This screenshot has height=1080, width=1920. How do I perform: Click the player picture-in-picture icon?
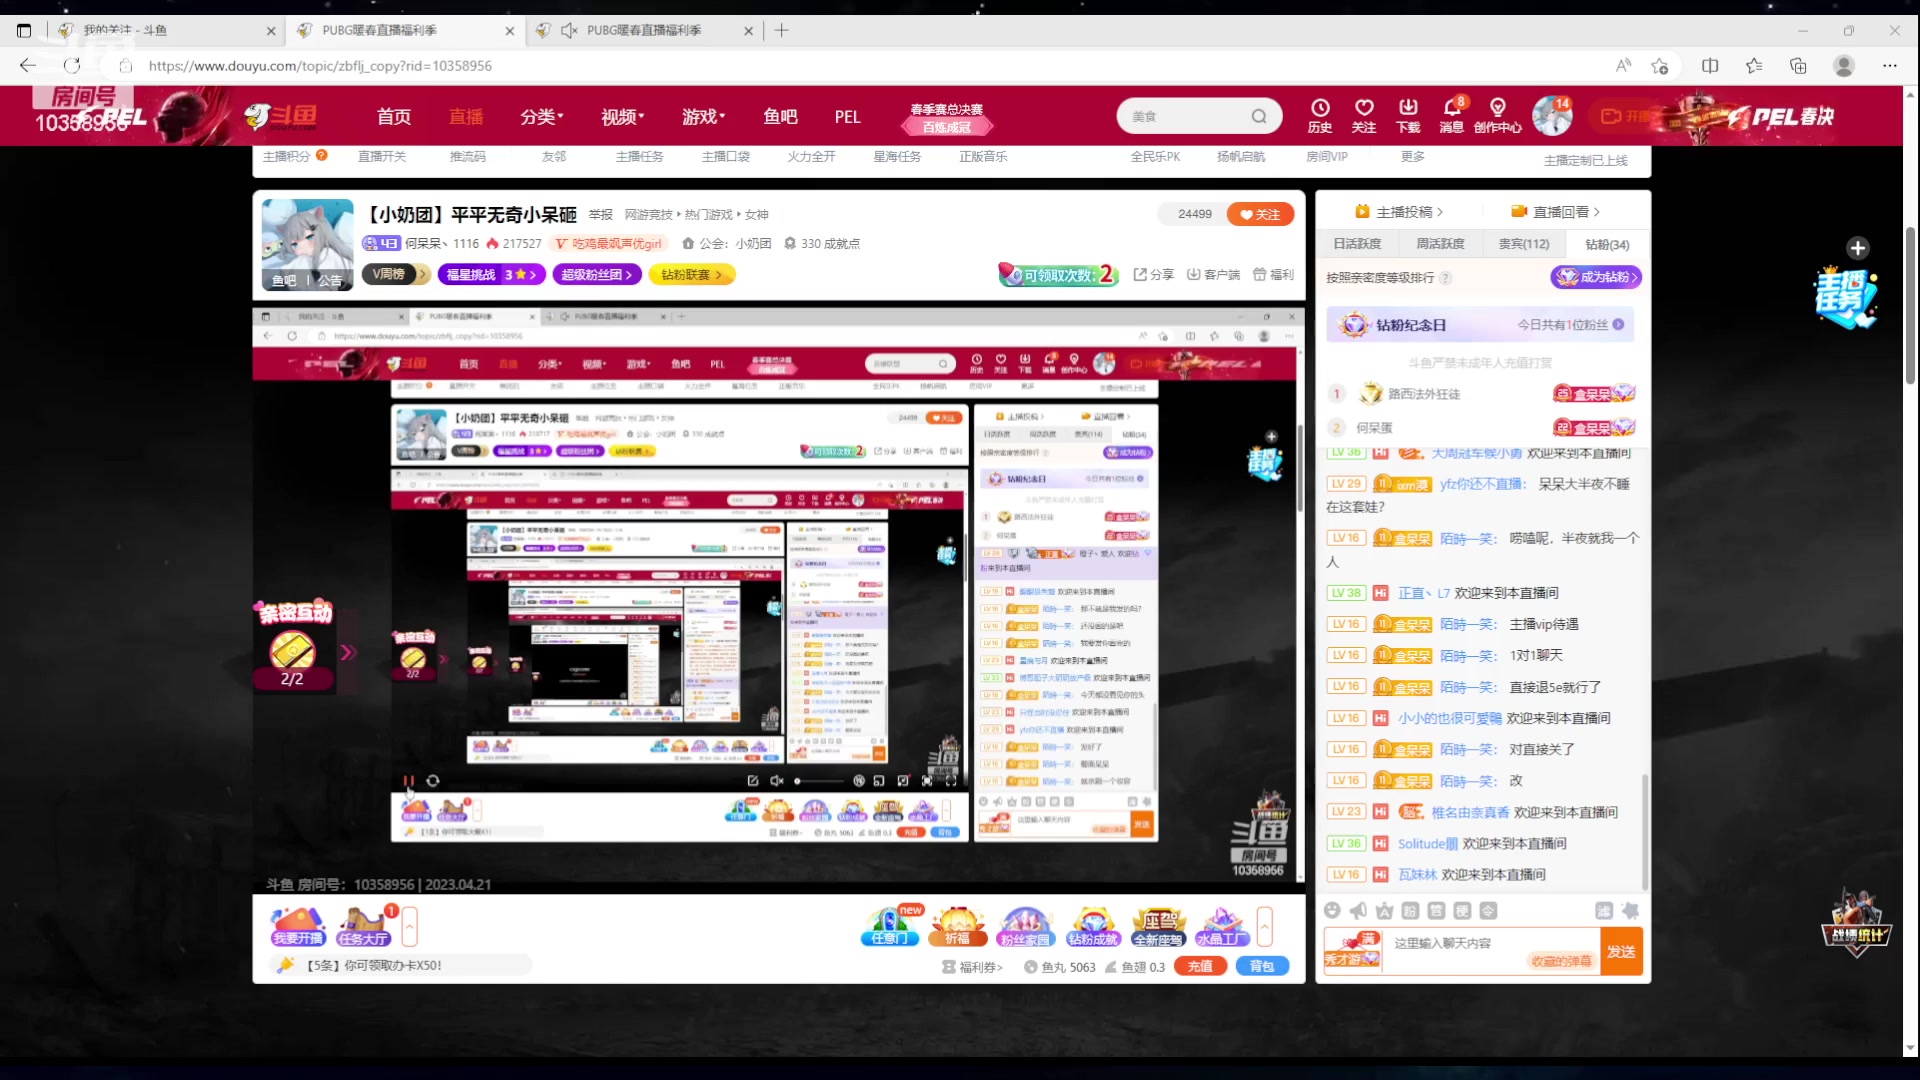click(879, 781)
